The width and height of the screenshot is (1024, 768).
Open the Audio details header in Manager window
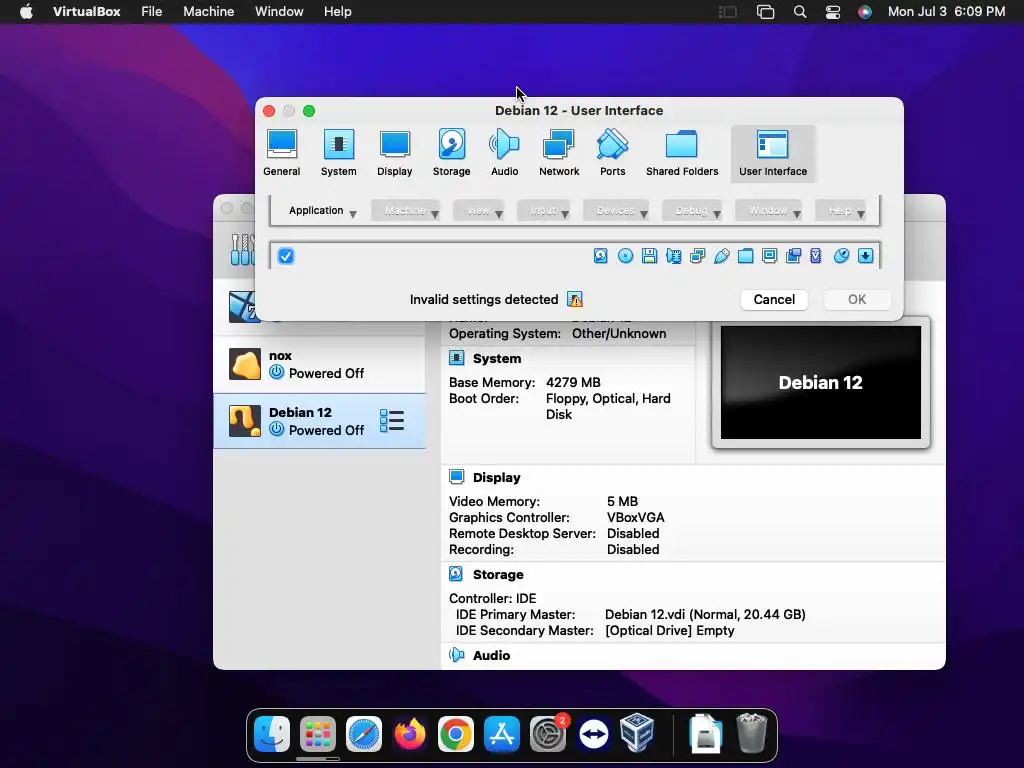(491, 656)
